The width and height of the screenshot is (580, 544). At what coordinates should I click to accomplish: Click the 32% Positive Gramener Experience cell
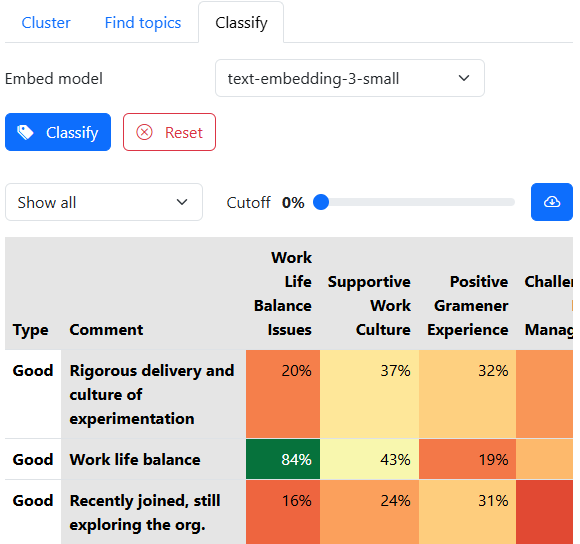468,394
